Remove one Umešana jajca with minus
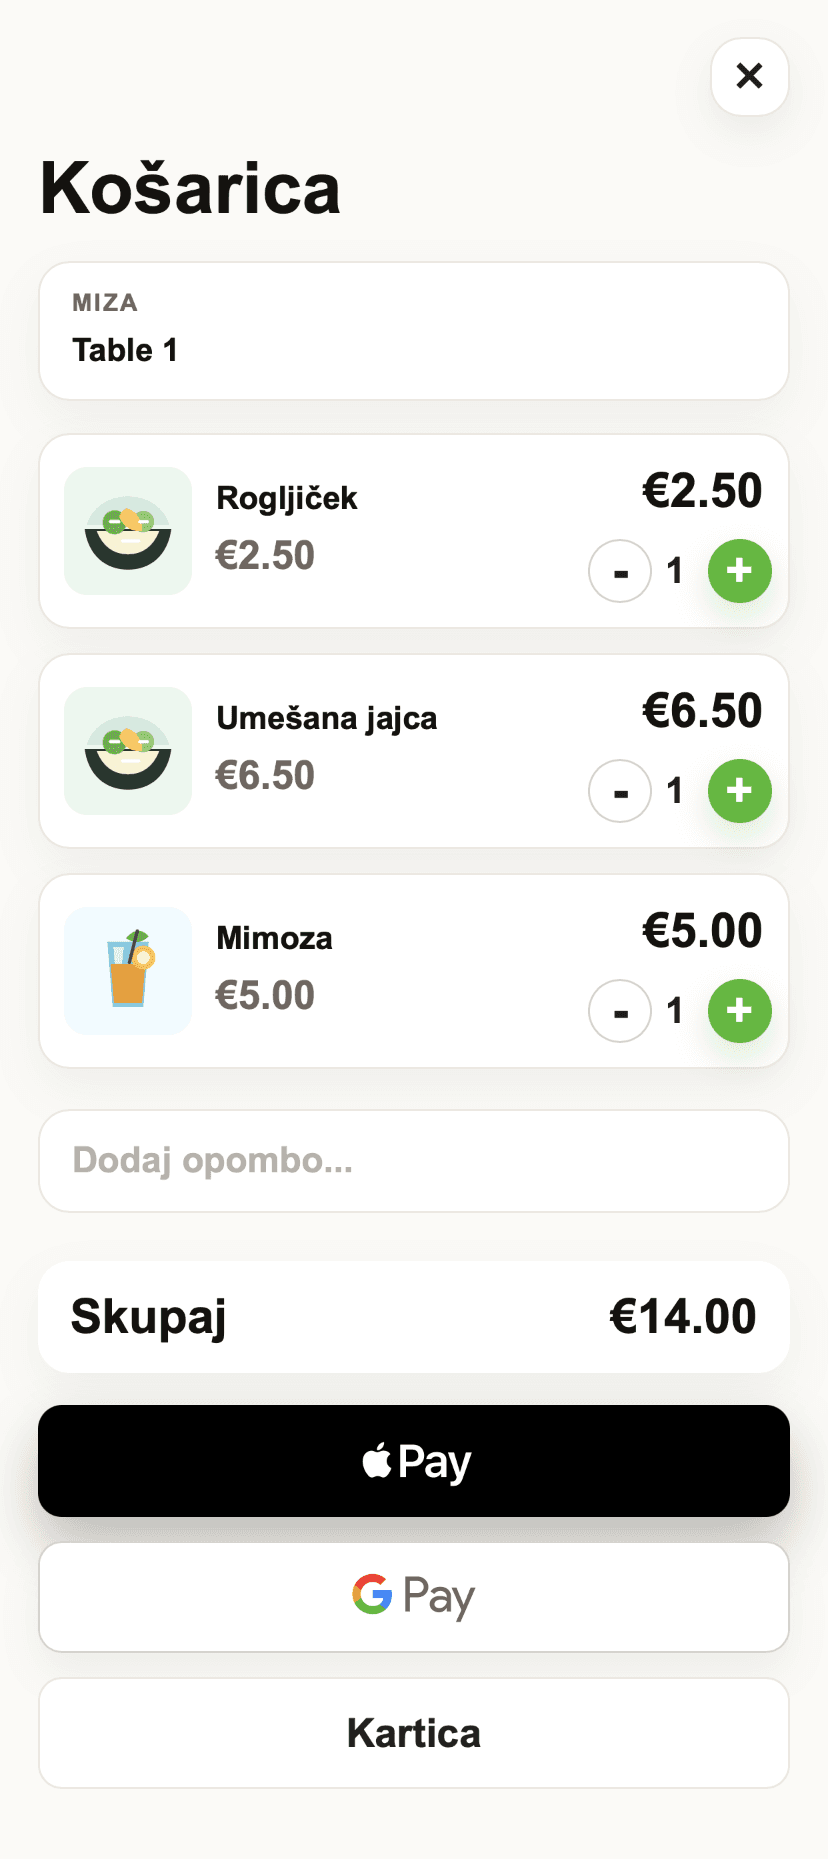The width and height of the screenshot is (828, 1859). 620,791
